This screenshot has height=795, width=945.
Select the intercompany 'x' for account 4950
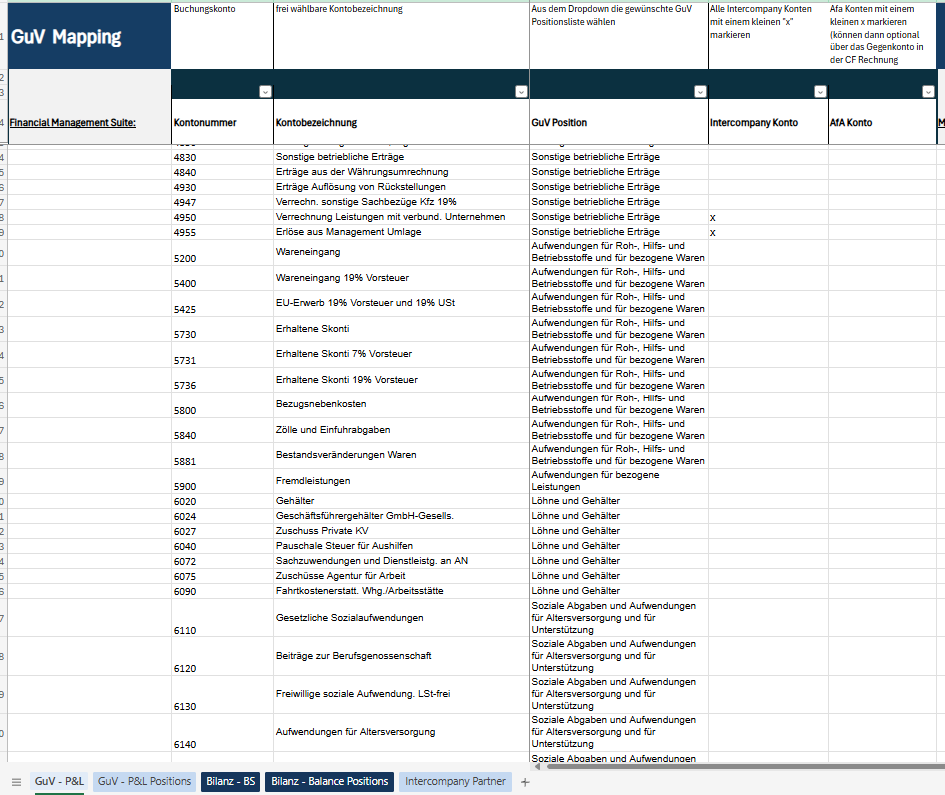[768, 218]
